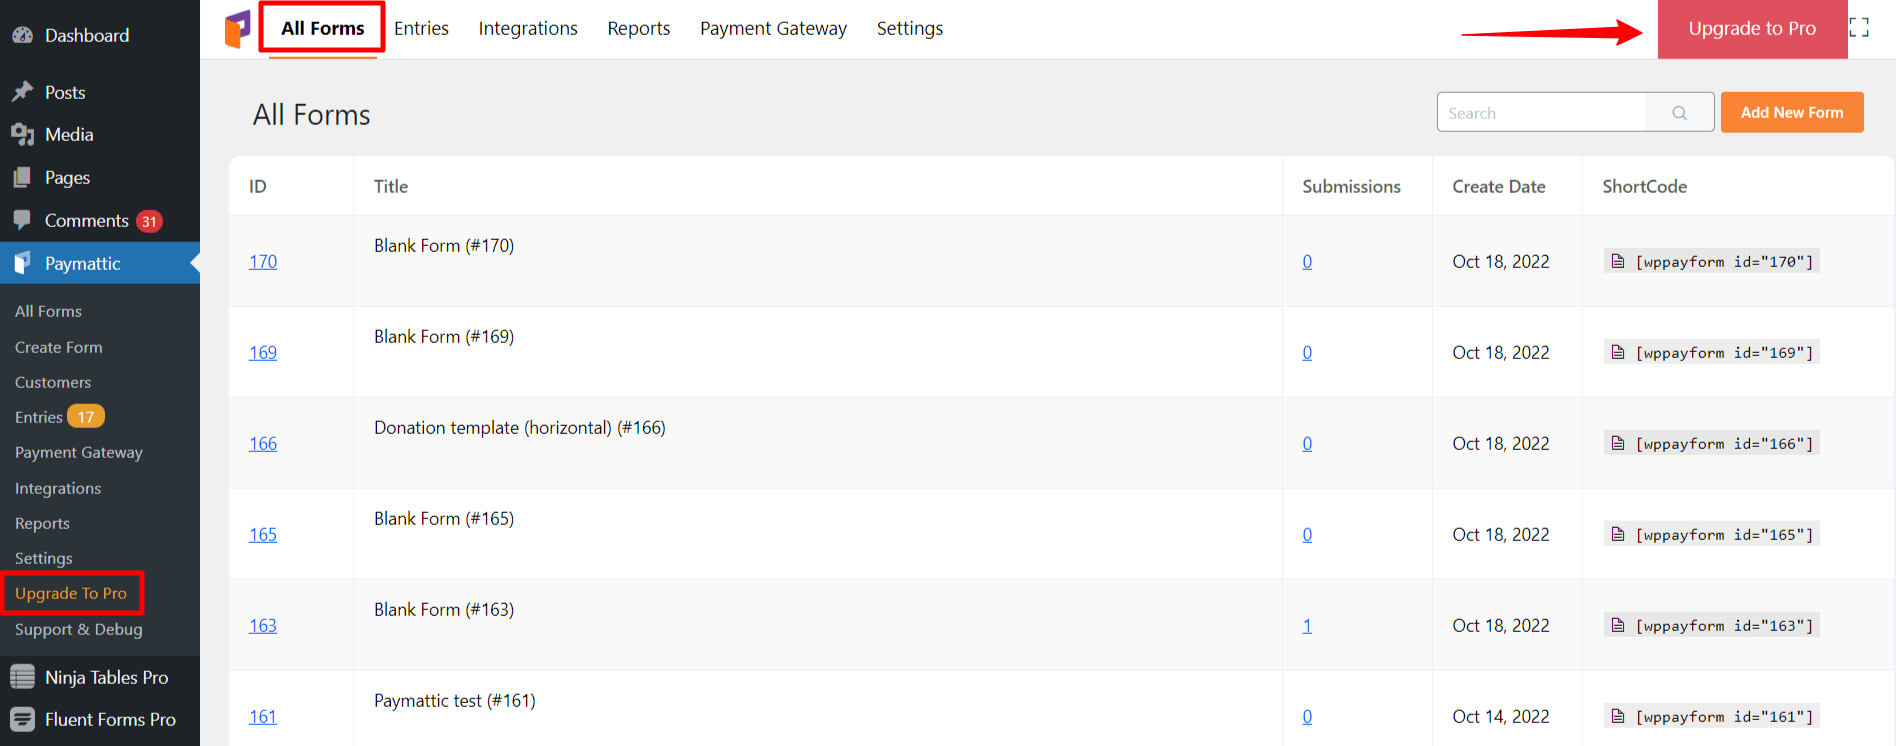Screen dimensions: 1896x746
Task: Click the Fluent Forms Pro icon
Action: tap(22, 719)
